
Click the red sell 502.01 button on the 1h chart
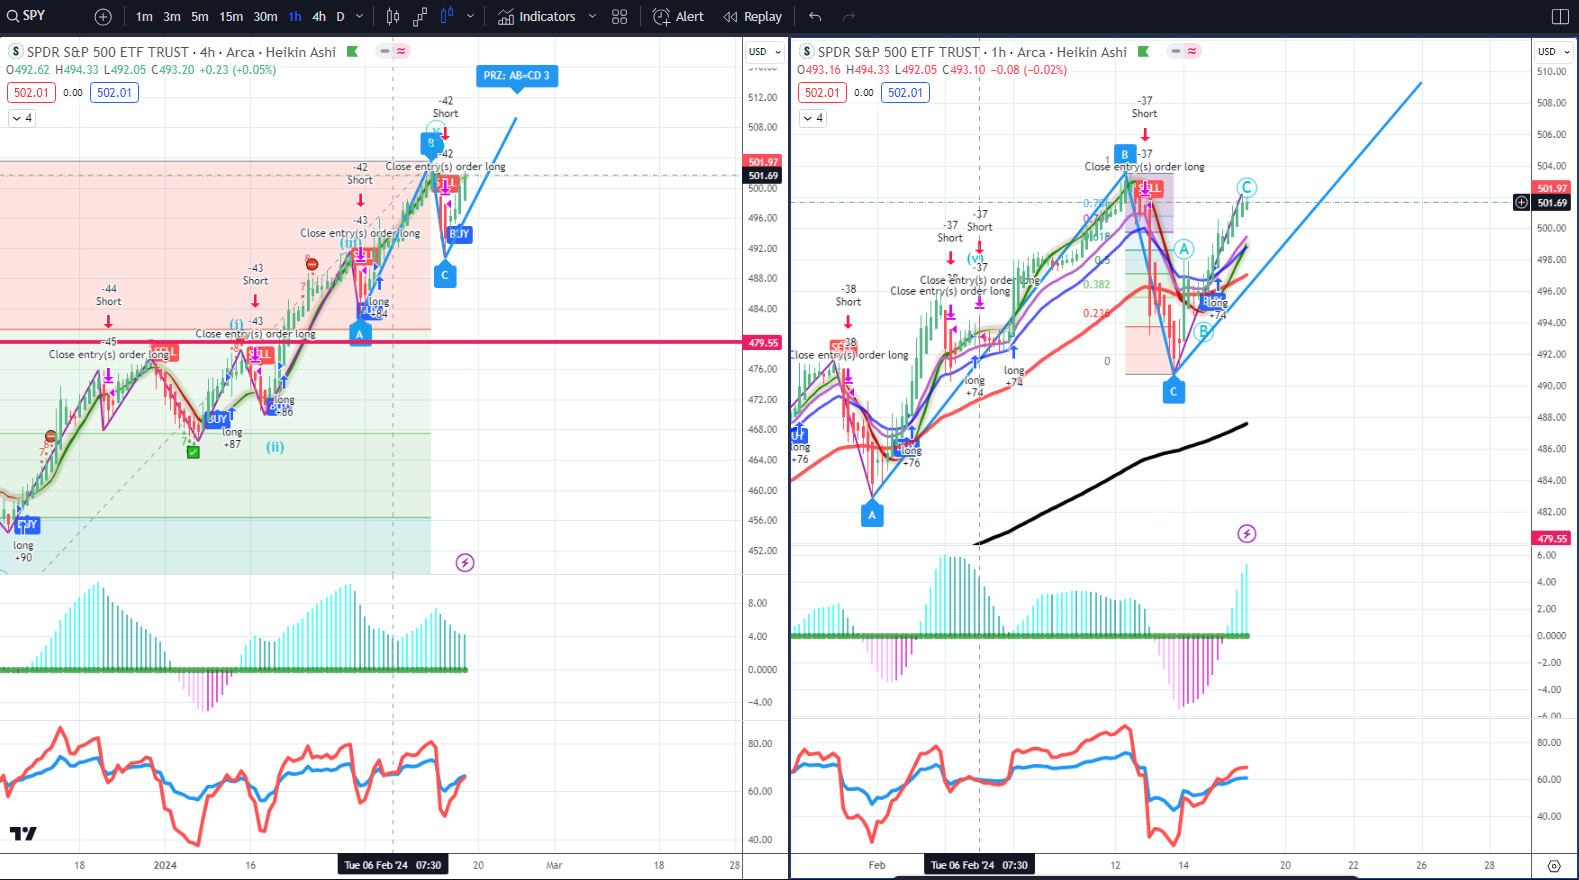click(x=822, y=92)
